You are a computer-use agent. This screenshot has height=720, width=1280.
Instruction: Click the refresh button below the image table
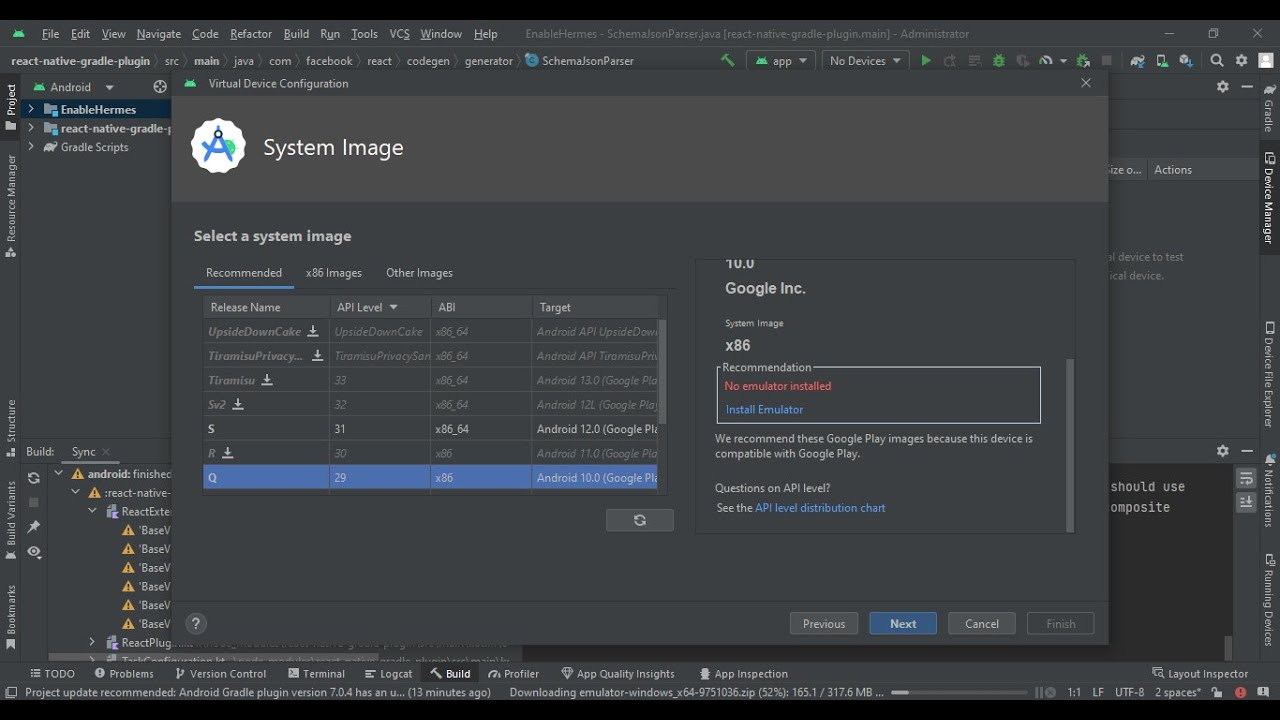point(640,520)
